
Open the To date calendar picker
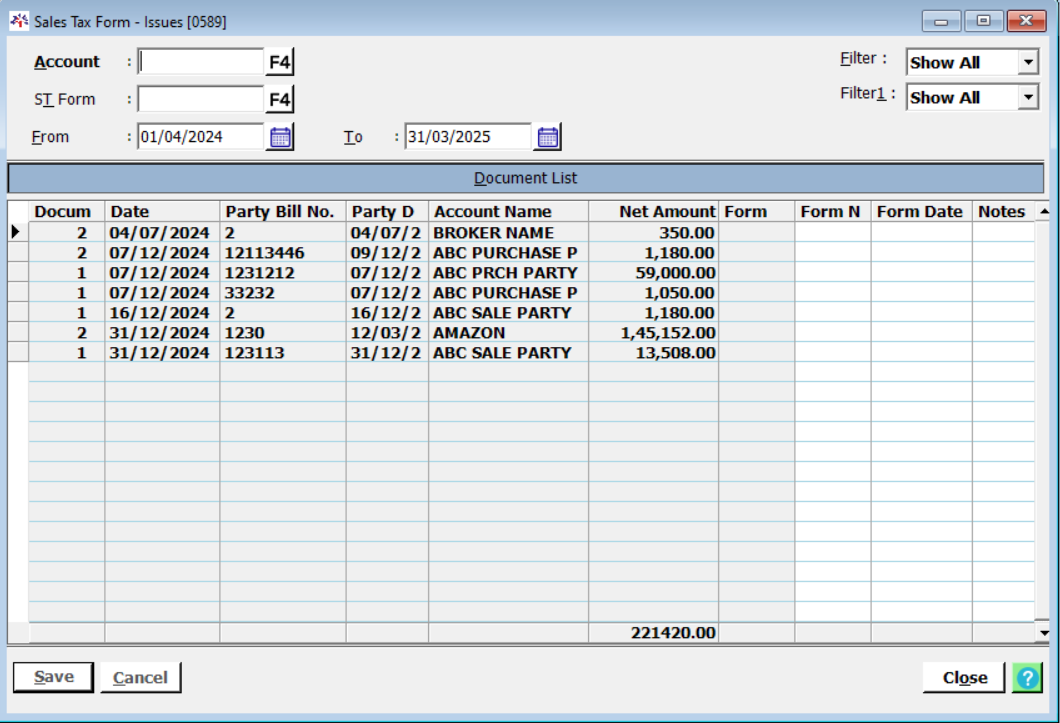(548, 137)
